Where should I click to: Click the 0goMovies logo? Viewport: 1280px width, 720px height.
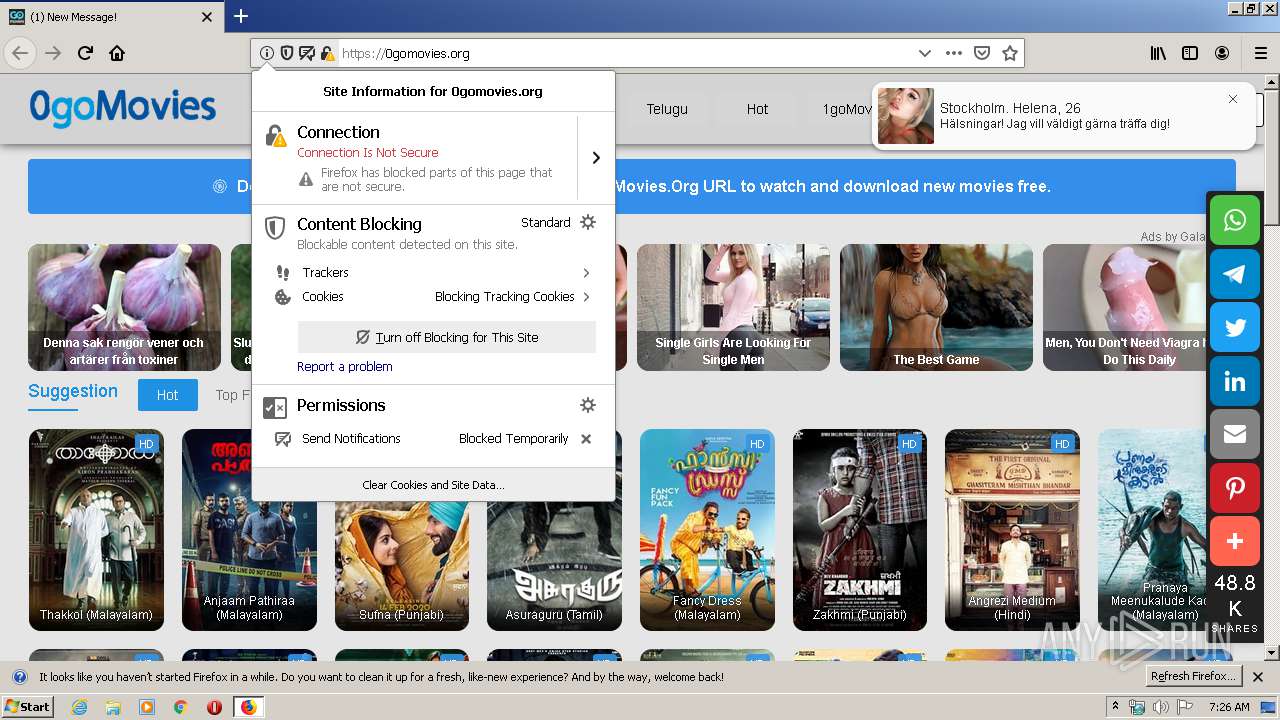click(122, 107)
